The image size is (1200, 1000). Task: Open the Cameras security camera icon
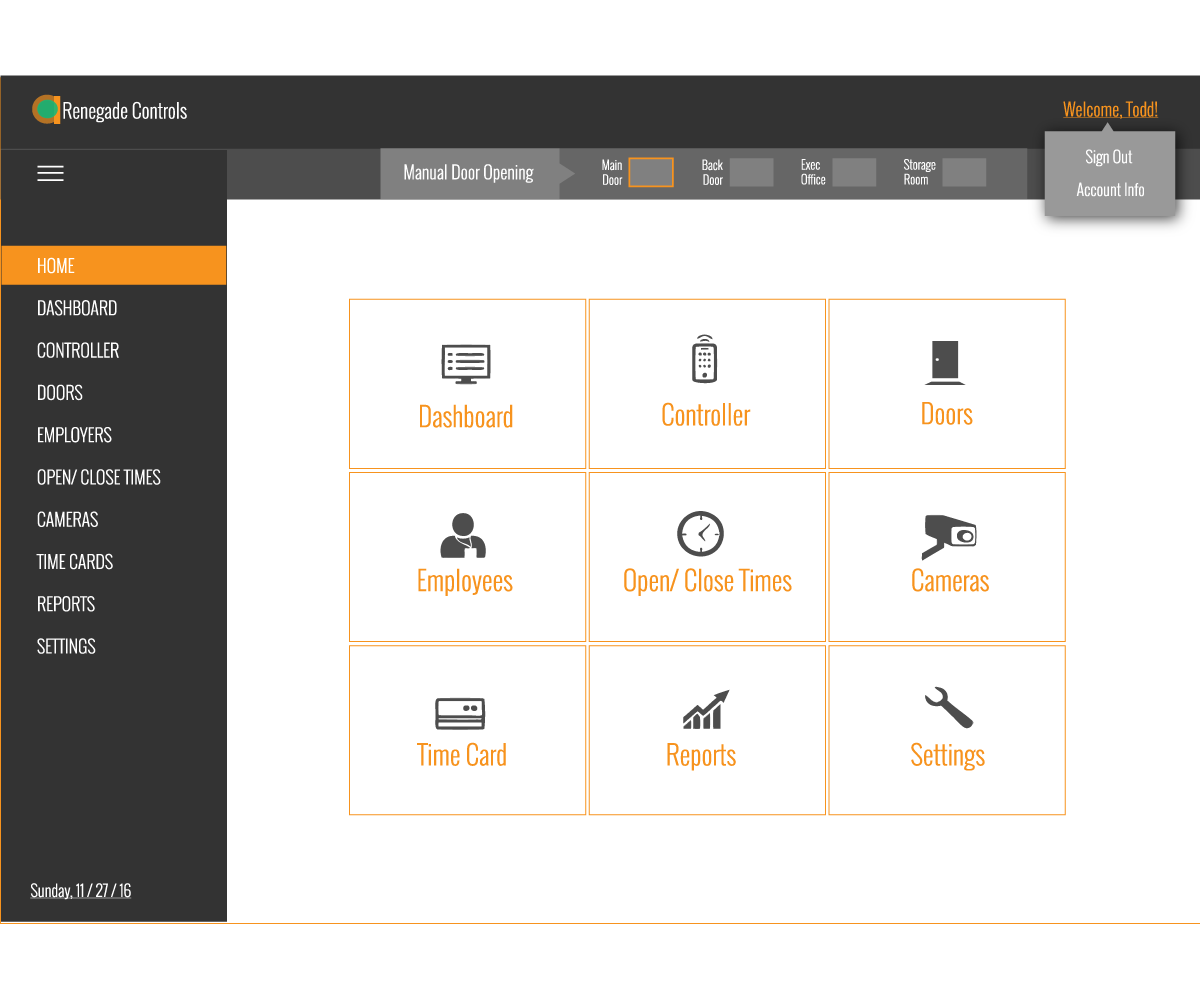point(949,537)
